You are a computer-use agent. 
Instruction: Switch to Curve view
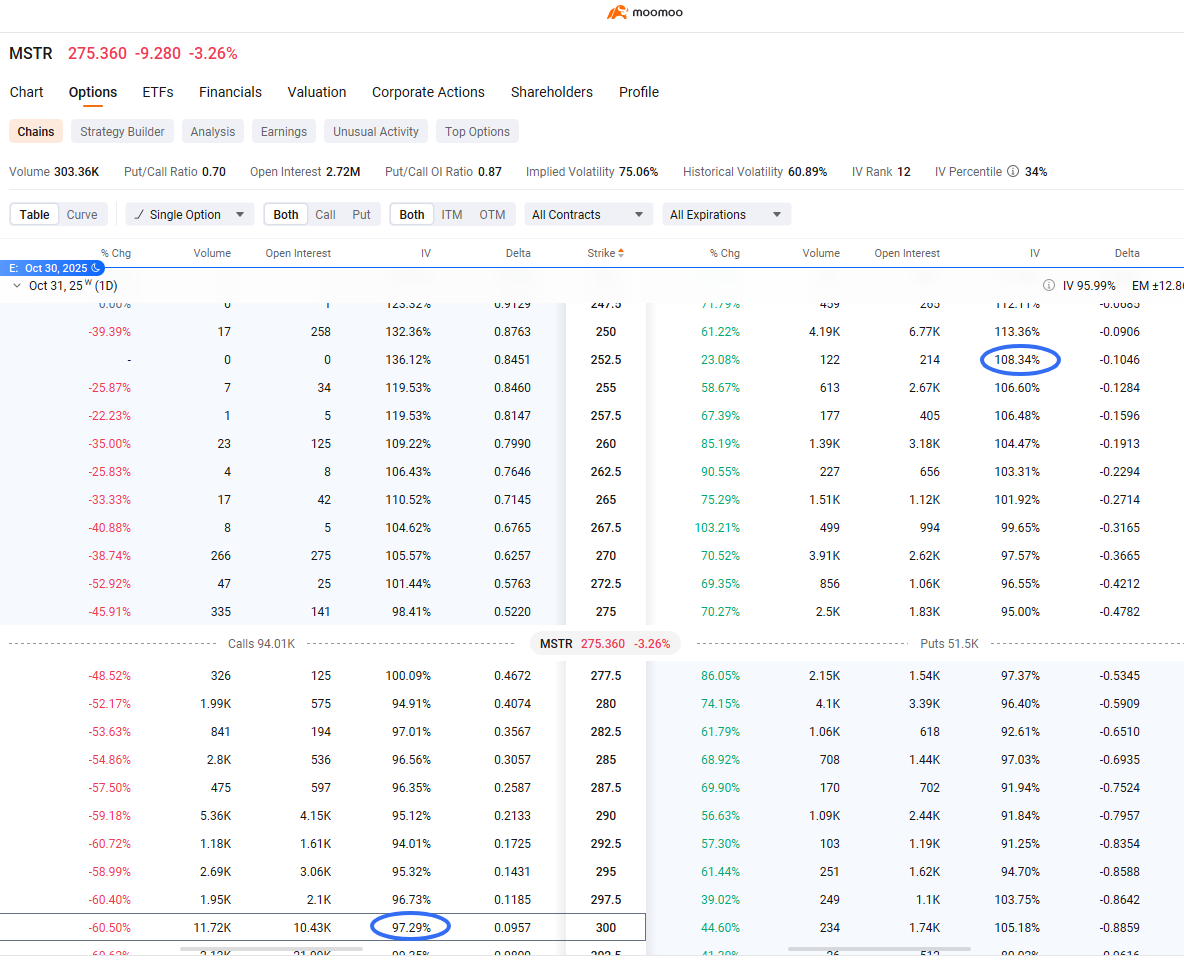pyautogui.click(x=82, y=214)
